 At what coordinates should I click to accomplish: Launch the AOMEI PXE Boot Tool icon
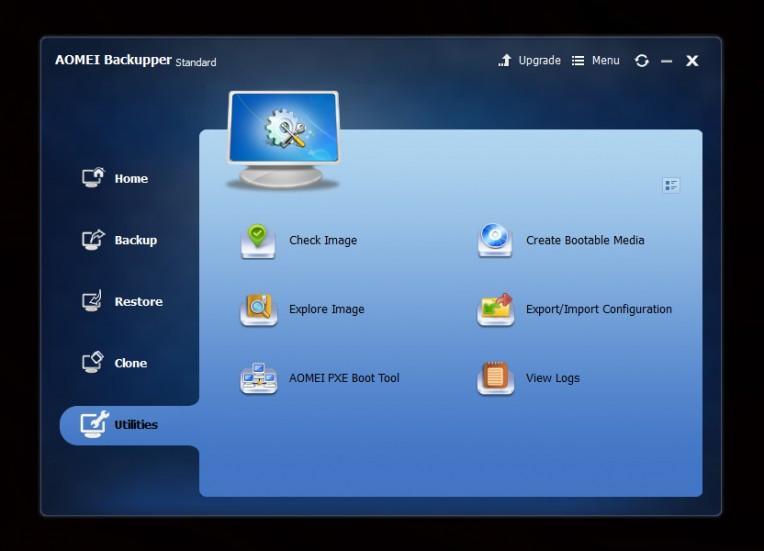258,378
